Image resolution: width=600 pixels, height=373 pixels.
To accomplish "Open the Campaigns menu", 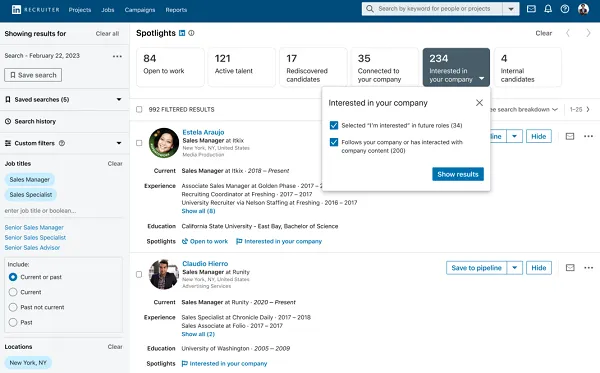I will [x=140, y=10].
